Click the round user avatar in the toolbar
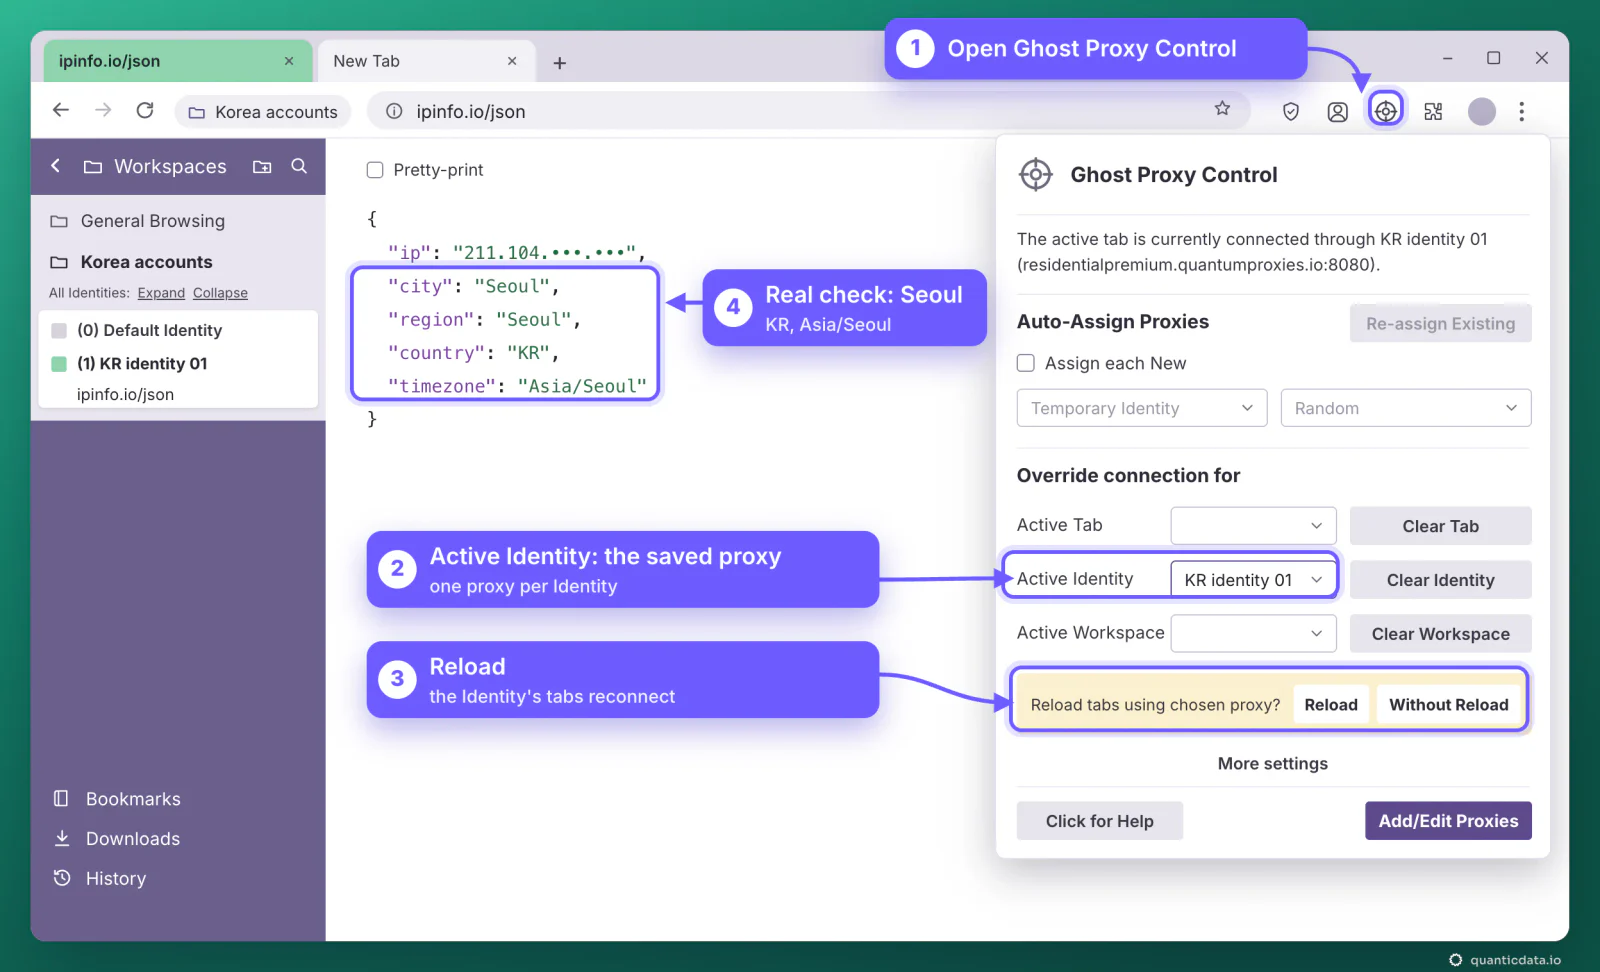The height and width of the screenshot is (972, 1600). 1481,112
